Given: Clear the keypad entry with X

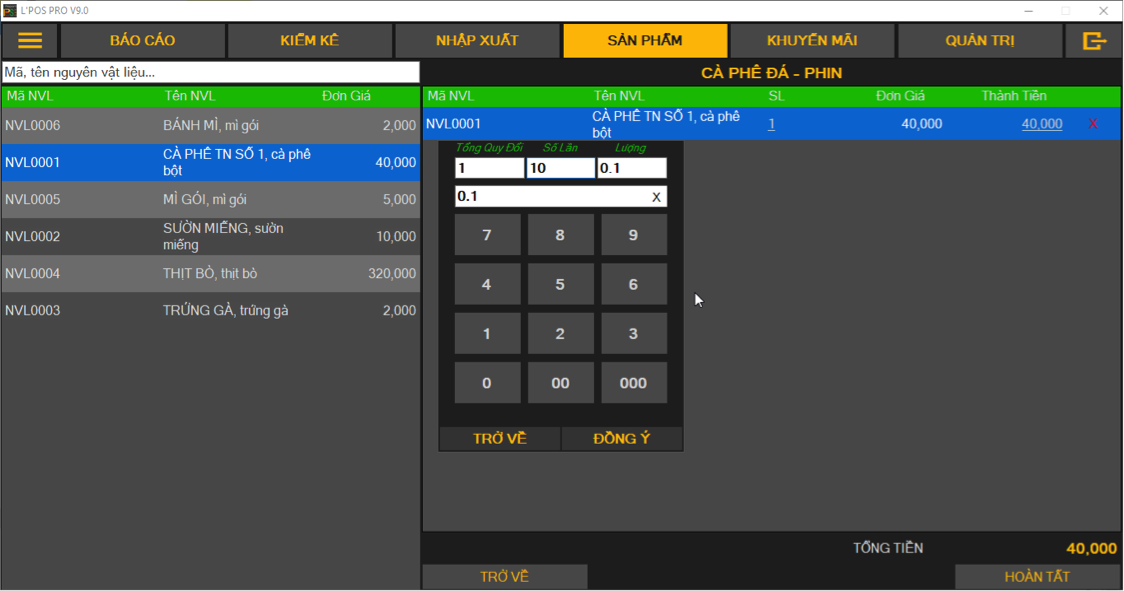Looking at the screenshot, I should coord(656,197).
